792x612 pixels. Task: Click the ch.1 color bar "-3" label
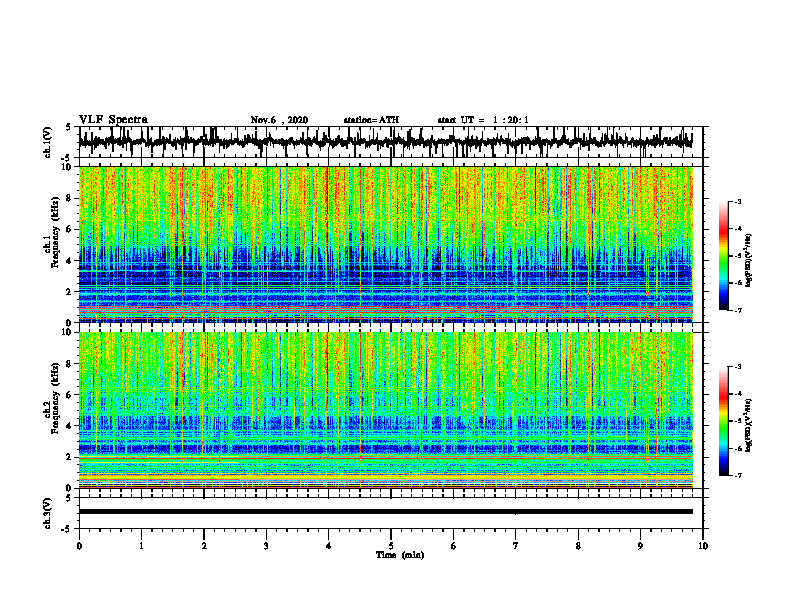(x=737, y=201)
